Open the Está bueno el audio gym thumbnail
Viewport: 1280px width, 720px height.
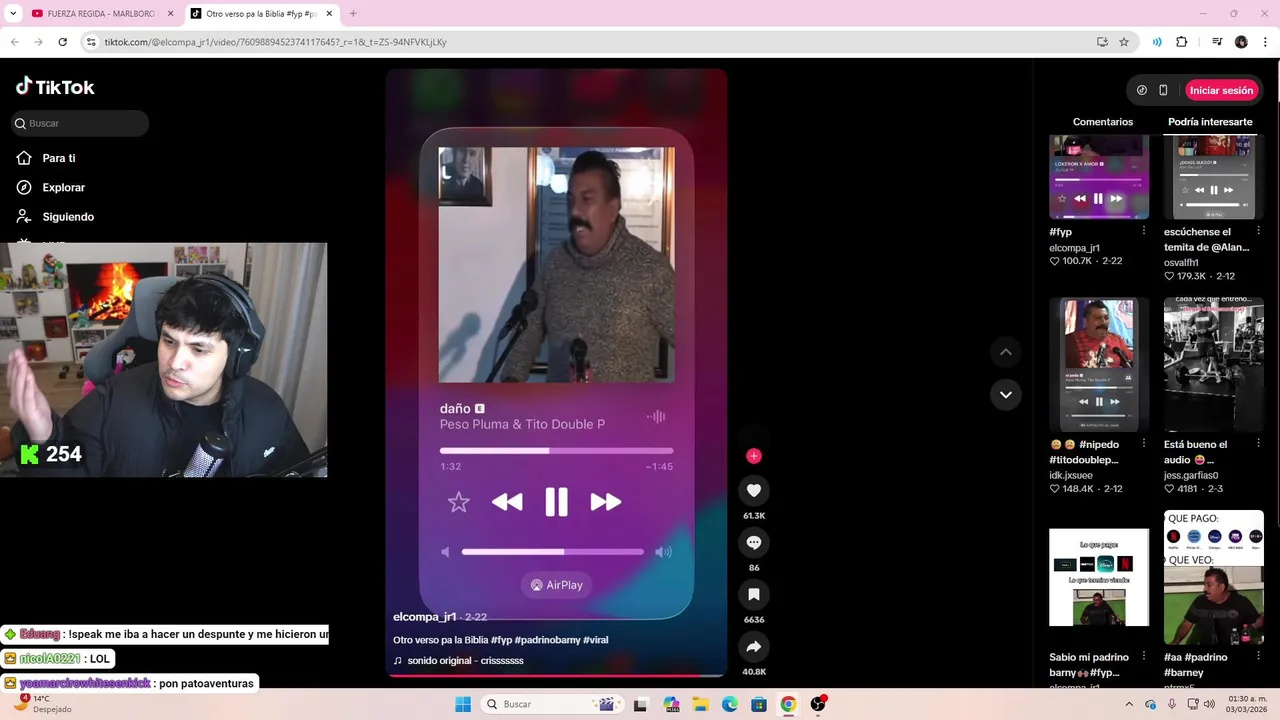tap(1214, 364)
